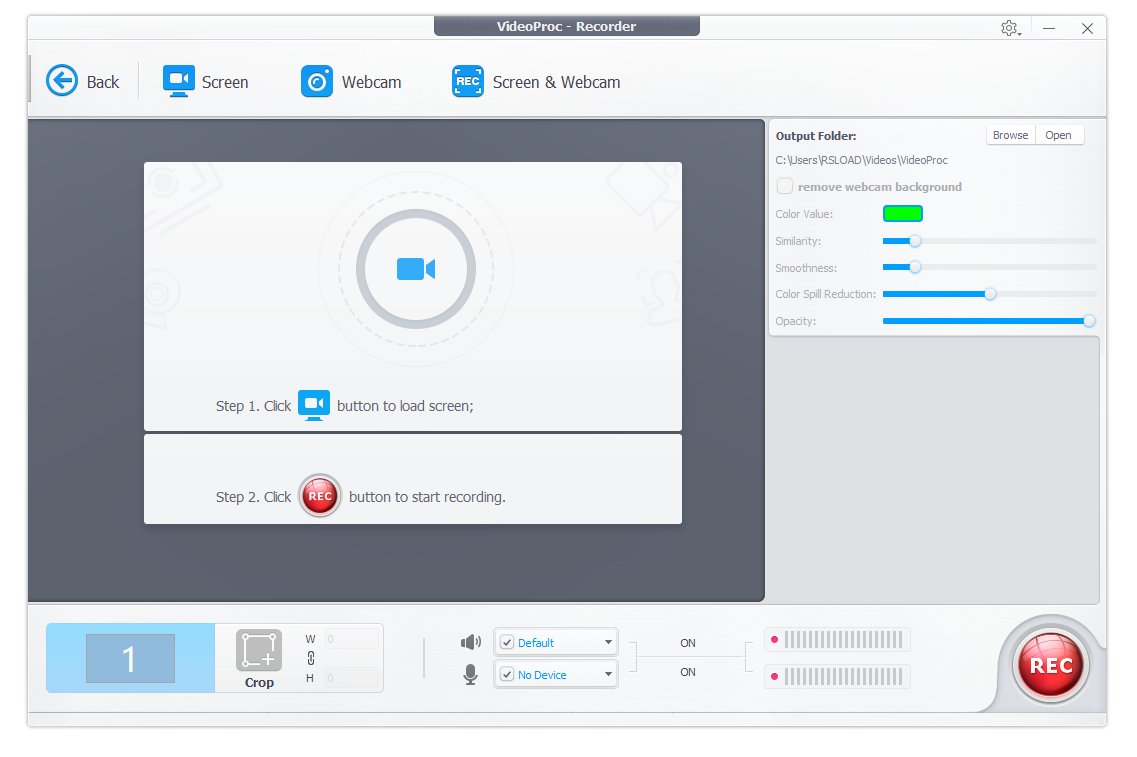Switch to the Screen & Webcam tab
The width and height of the screenshot is (1137, 757).
(537, 82)
